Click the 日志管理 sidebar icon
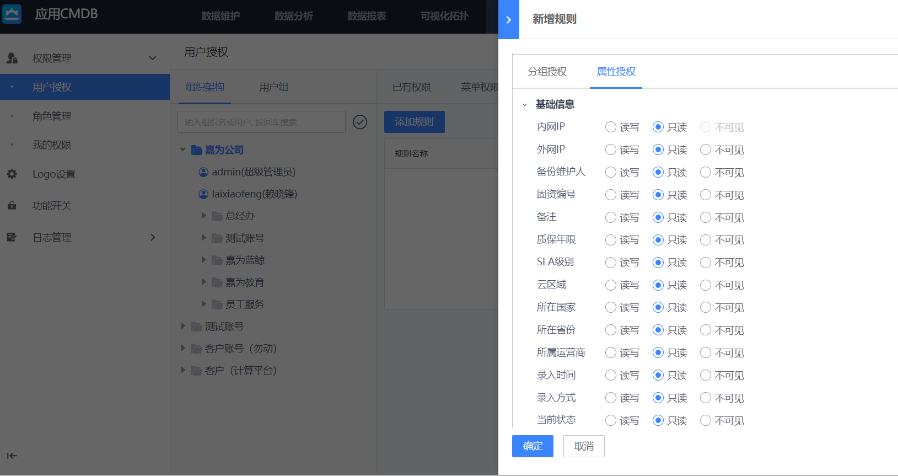Image resolution: width=898 pixels, height=476 pixels. (12, 237)
